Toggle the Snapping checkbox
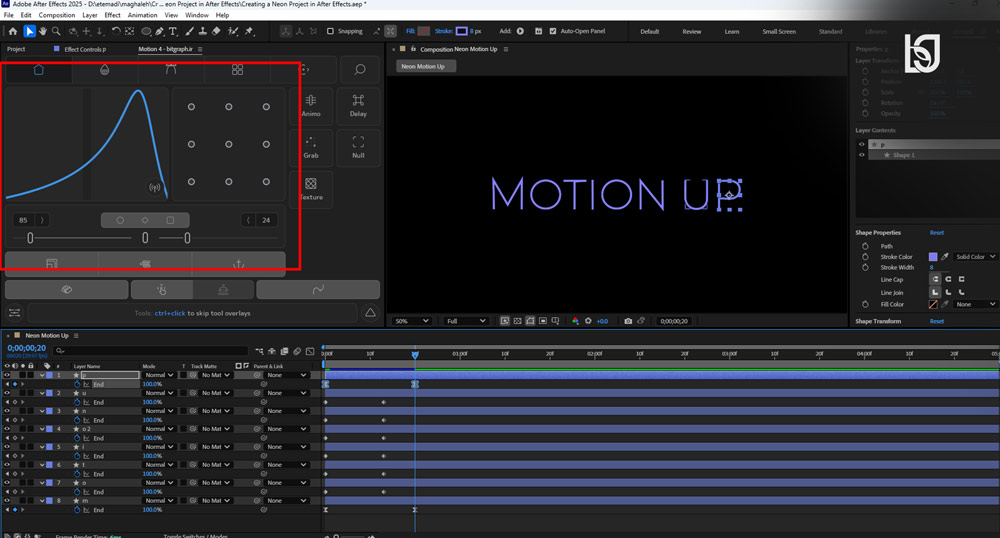1000x538 pixels. click(x=330, y=31)
